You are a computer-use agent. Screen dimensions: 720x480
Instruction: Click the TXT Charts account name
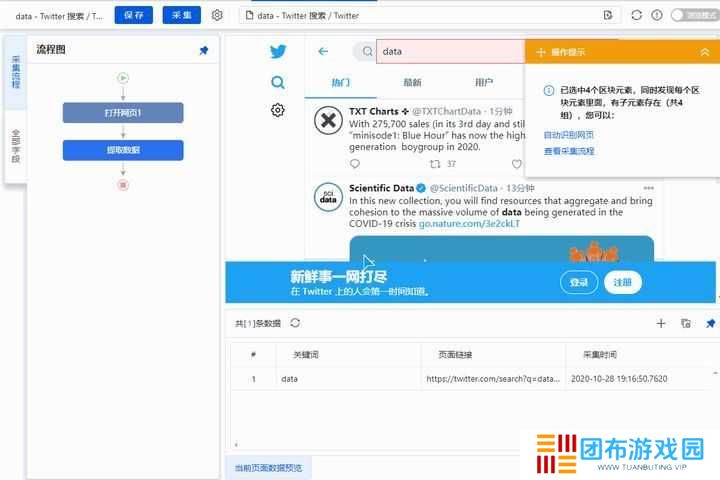pyautogui.click(x=374, y=112)
